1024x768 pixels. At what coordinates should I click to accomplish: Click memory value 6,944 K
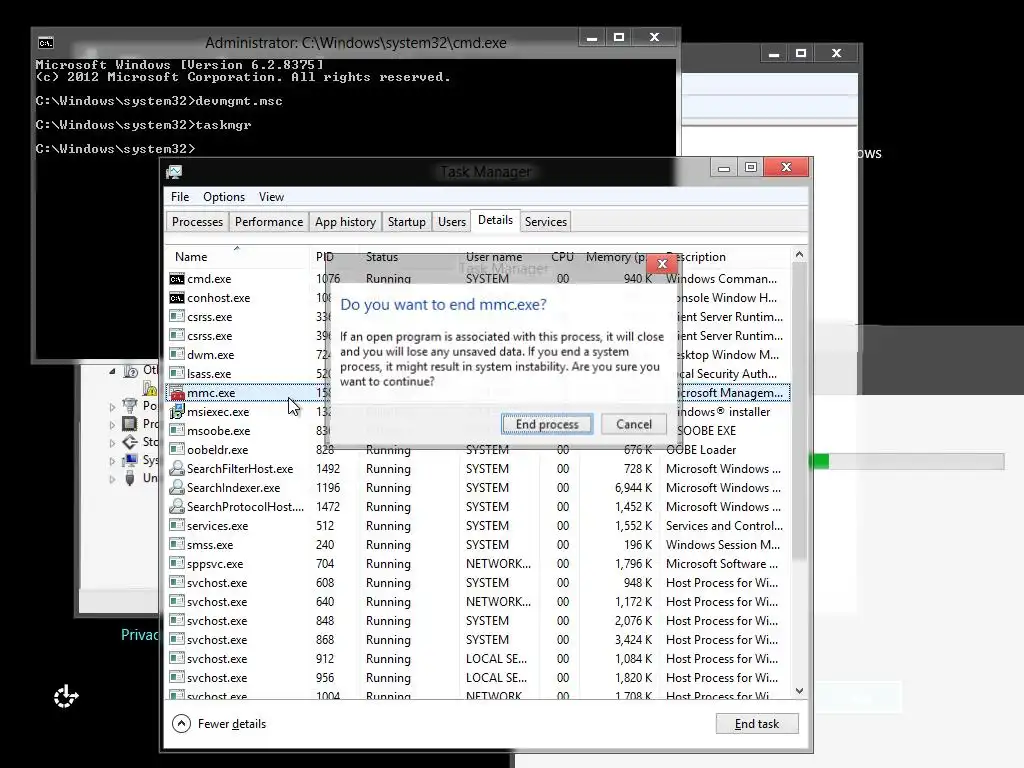(x=633, y=488)
